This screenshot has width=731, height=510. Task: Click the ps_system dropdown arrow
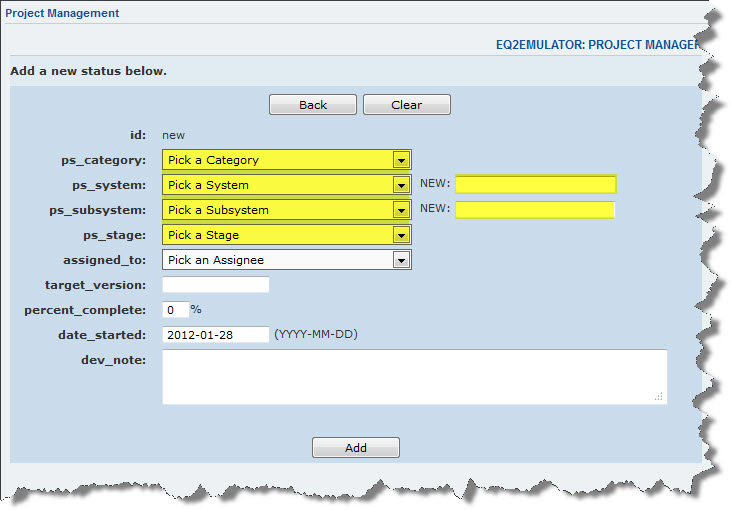pyautogui.click(x=402, y=185)
